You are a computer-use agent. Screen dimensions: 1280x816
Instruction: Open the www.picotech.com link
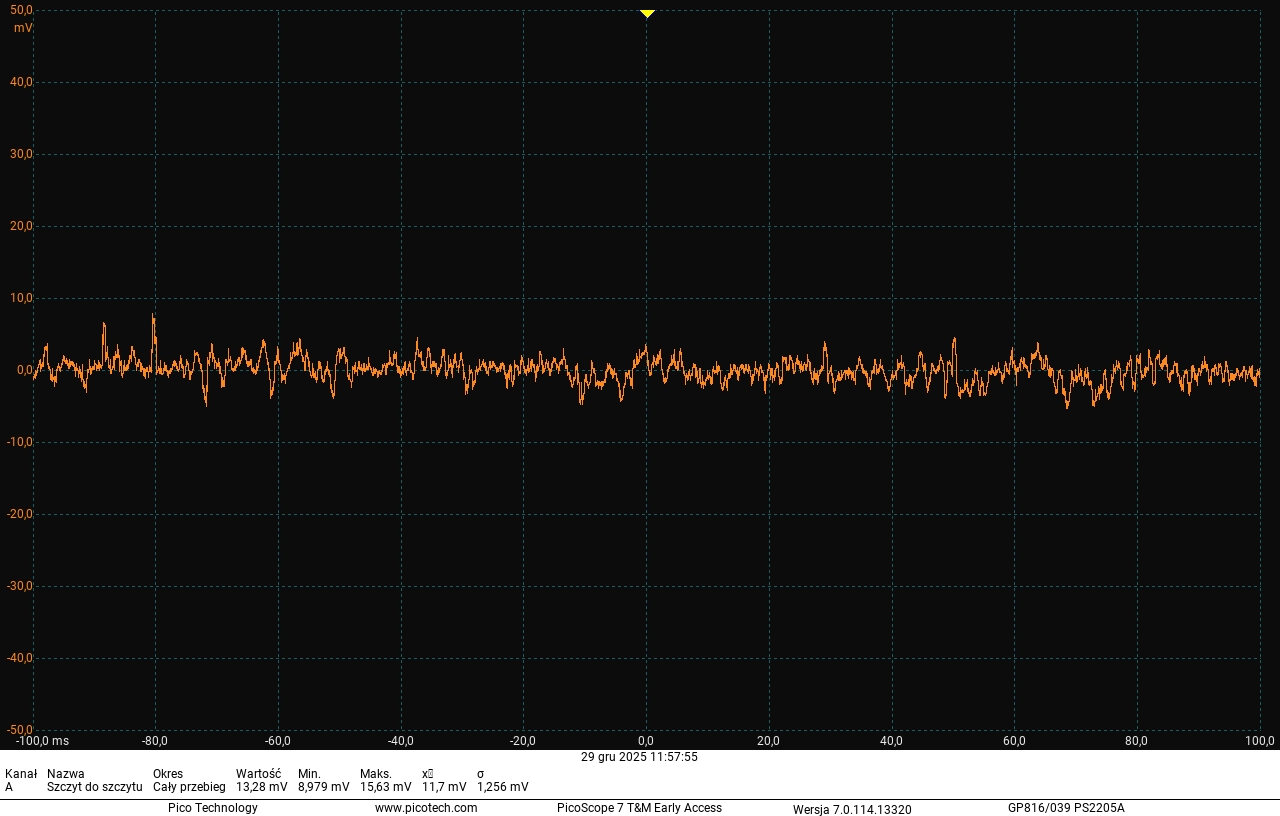click(x=426, y=808)
